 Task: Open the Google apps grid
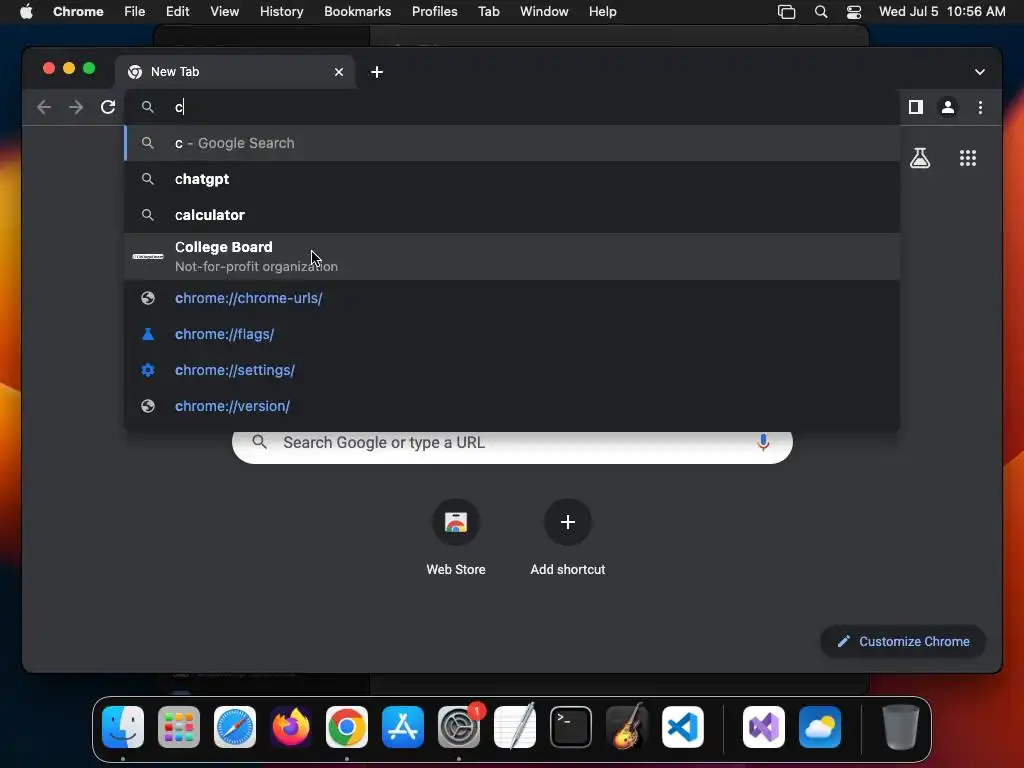click(967, 157)
